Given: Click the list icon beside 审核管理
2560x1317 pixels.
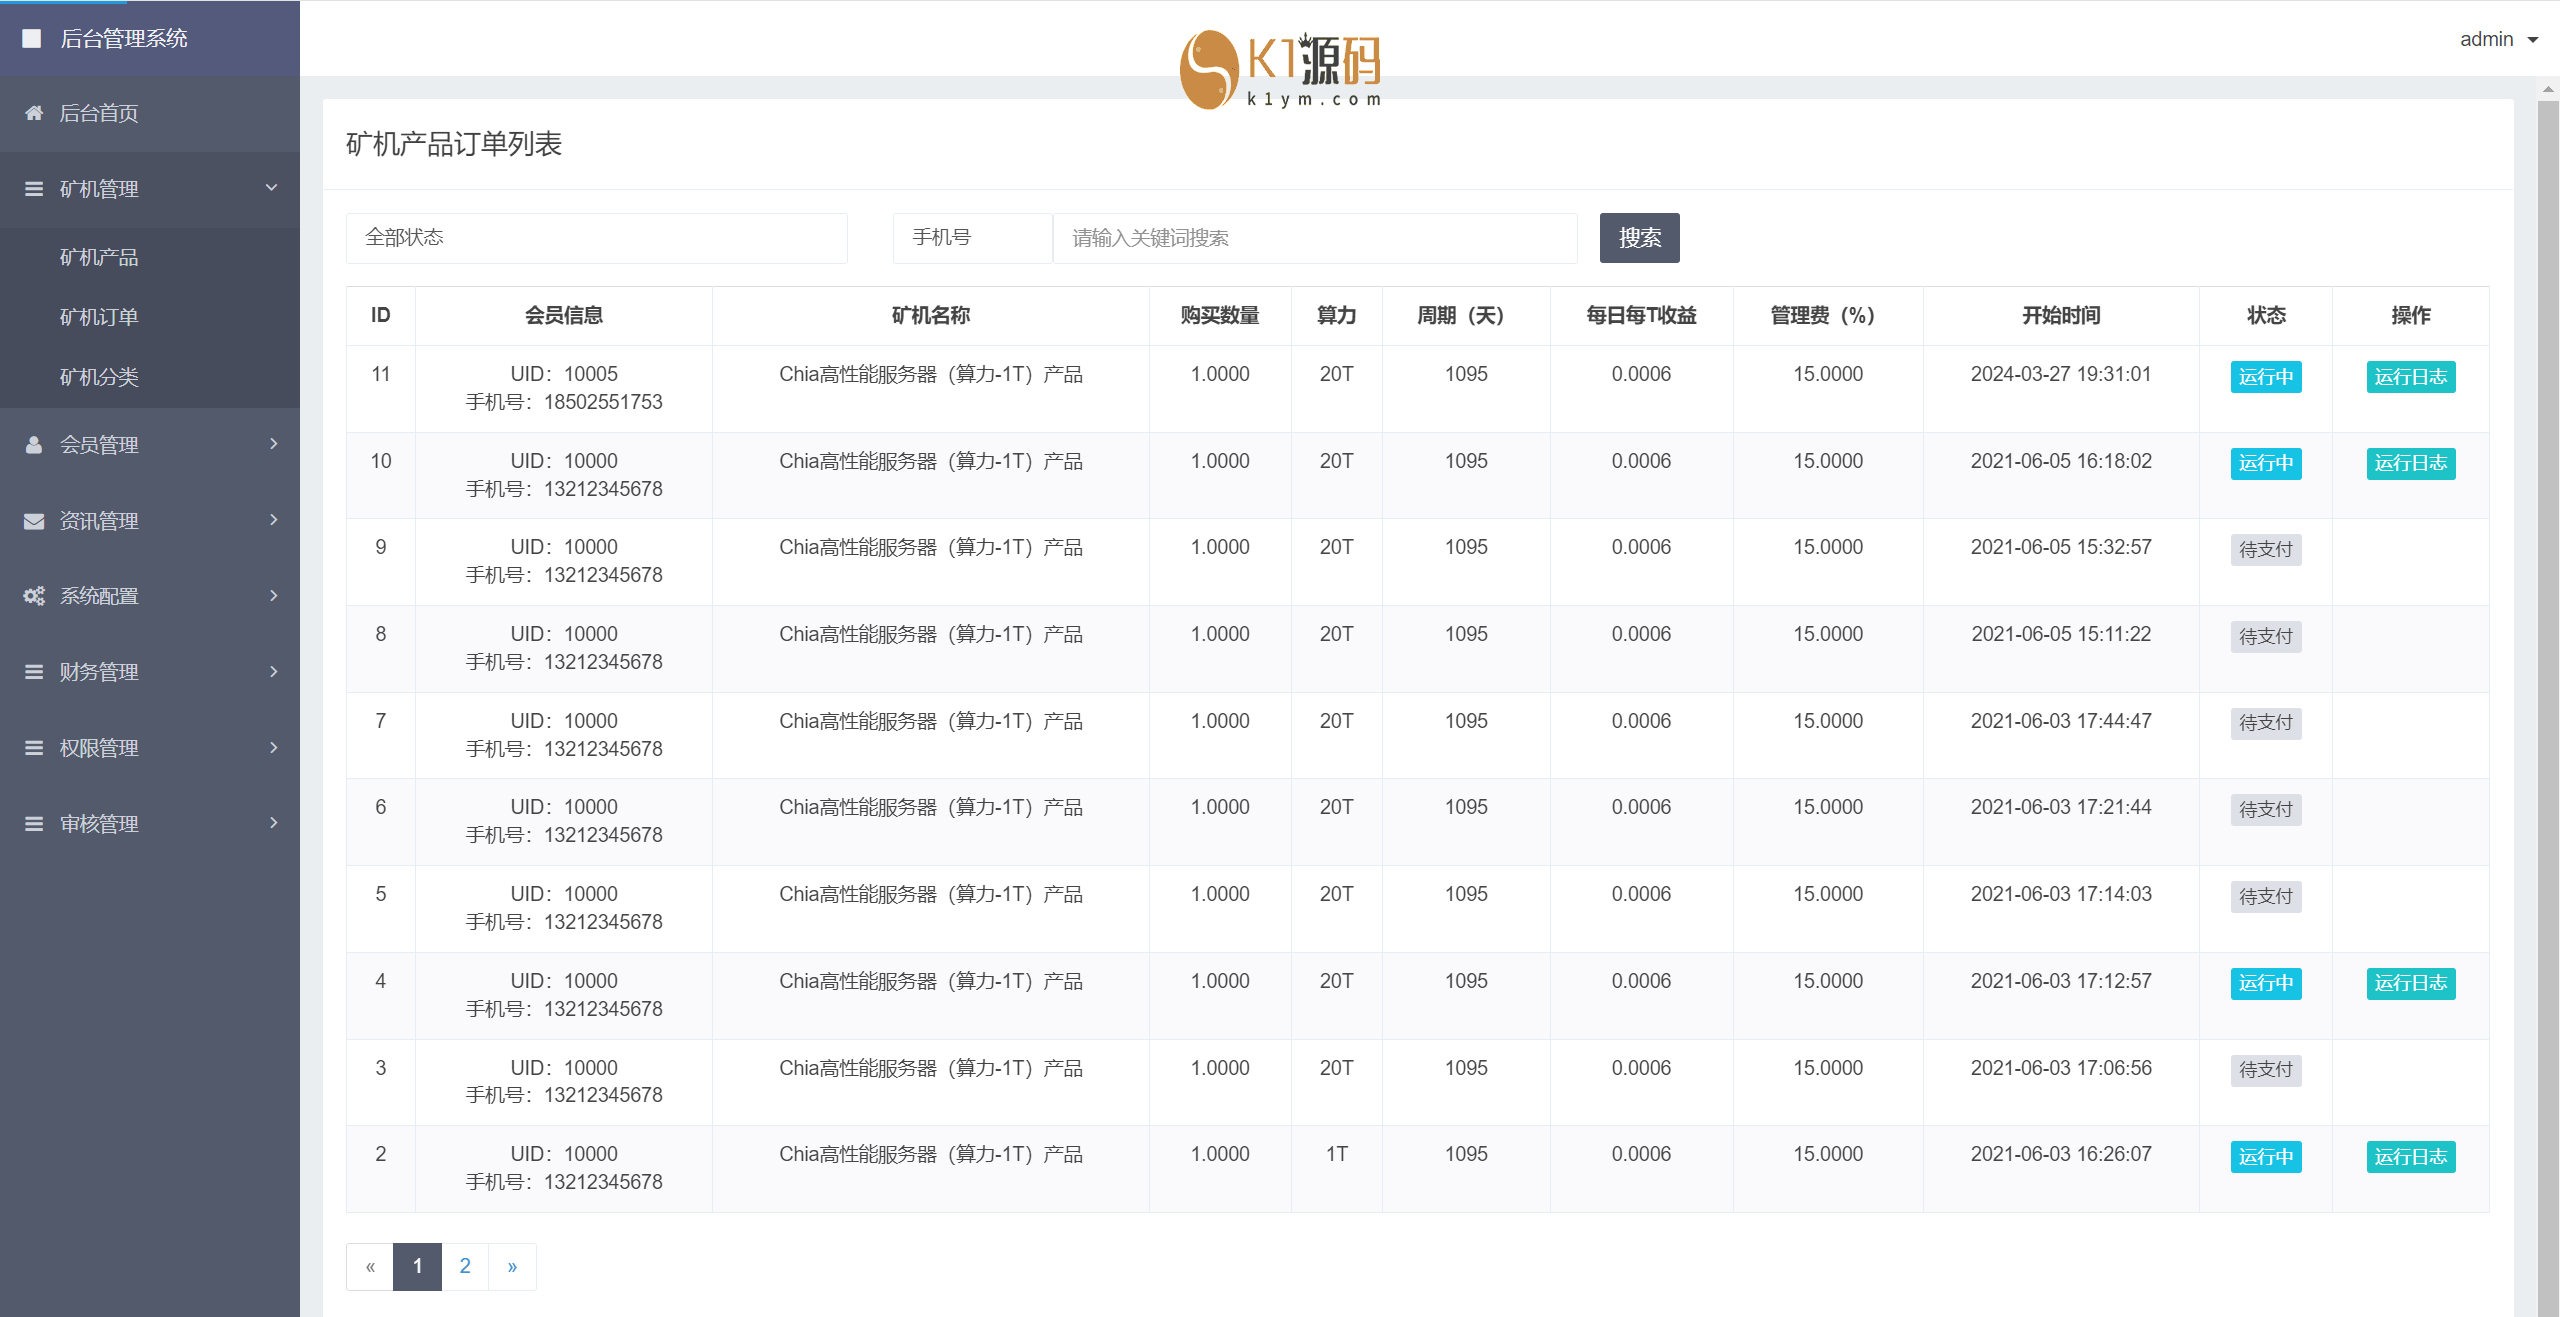Looking at the screenshot, I should (34, 824).
